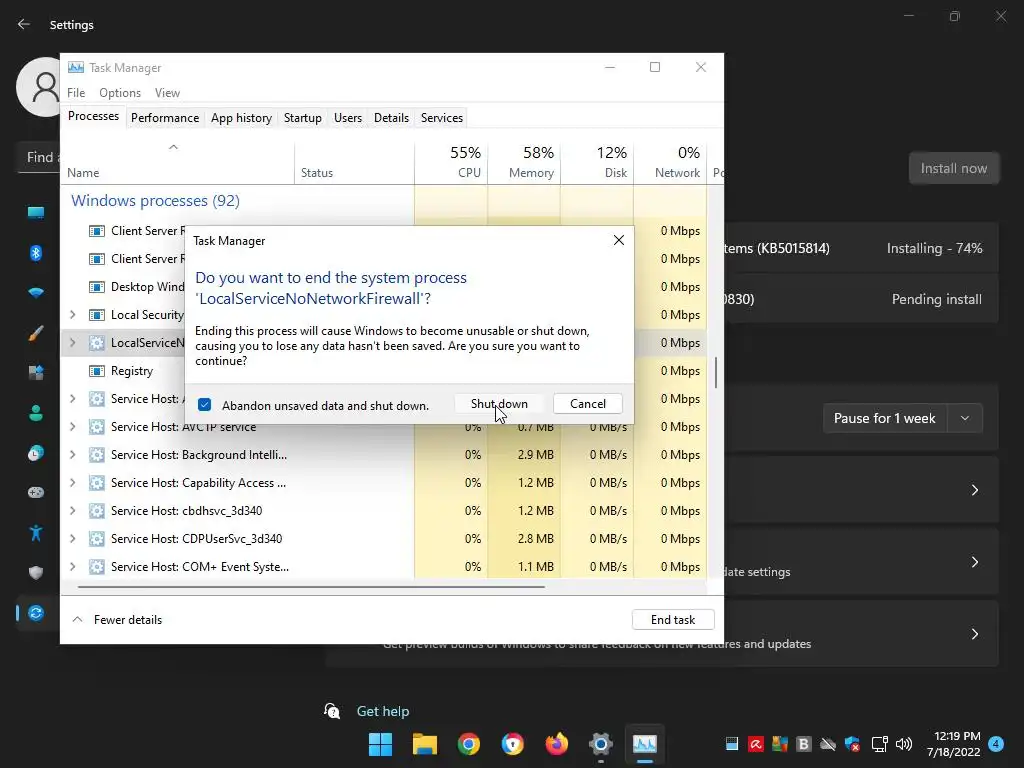The height and width of the screenshot is (768, 1024).
Task: Expand Service Host: Capability Access row
Action: pos(72,483)
